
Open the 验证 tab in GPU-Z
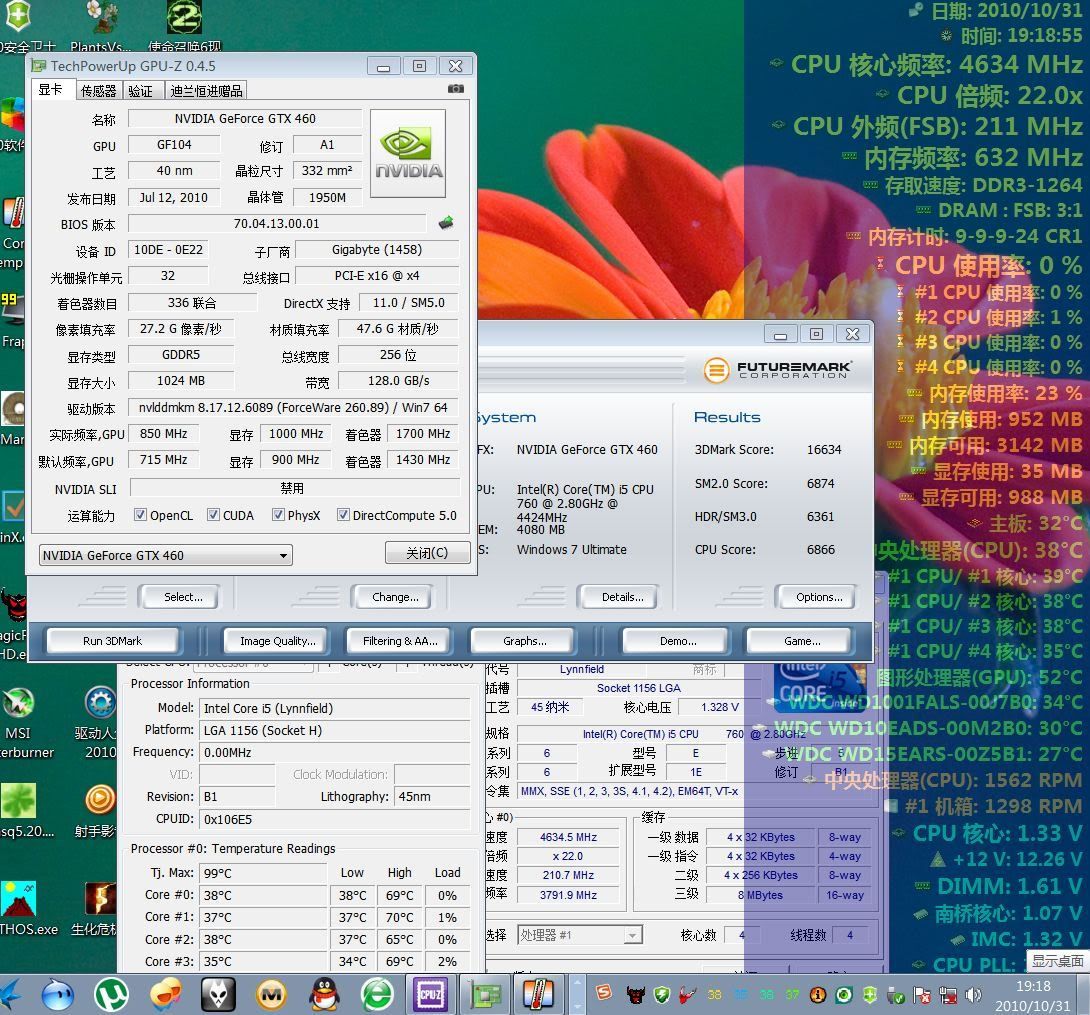[x=140, y=91]
